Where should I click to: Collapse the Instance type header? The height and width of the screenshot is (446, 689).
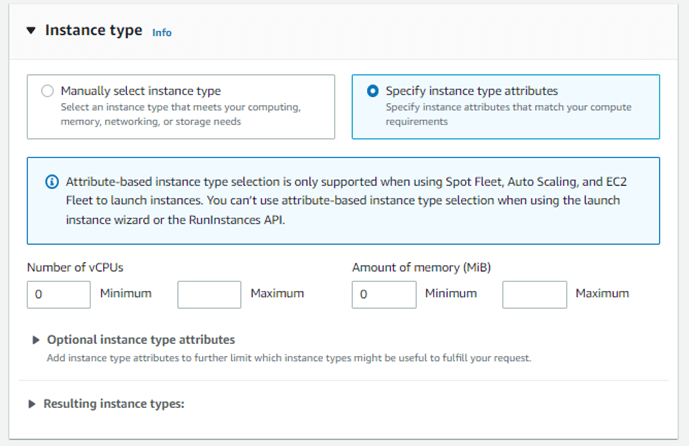click(94, 30)
